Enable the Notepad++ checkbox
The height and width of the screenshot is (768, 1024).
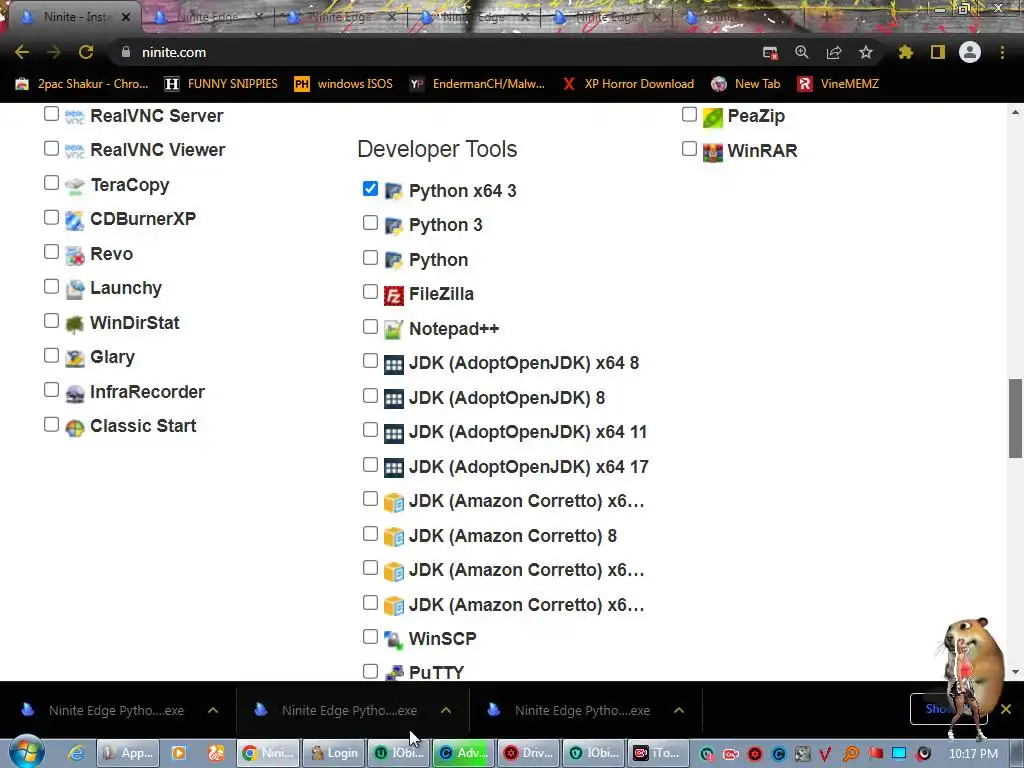click(x=370, y=327)
